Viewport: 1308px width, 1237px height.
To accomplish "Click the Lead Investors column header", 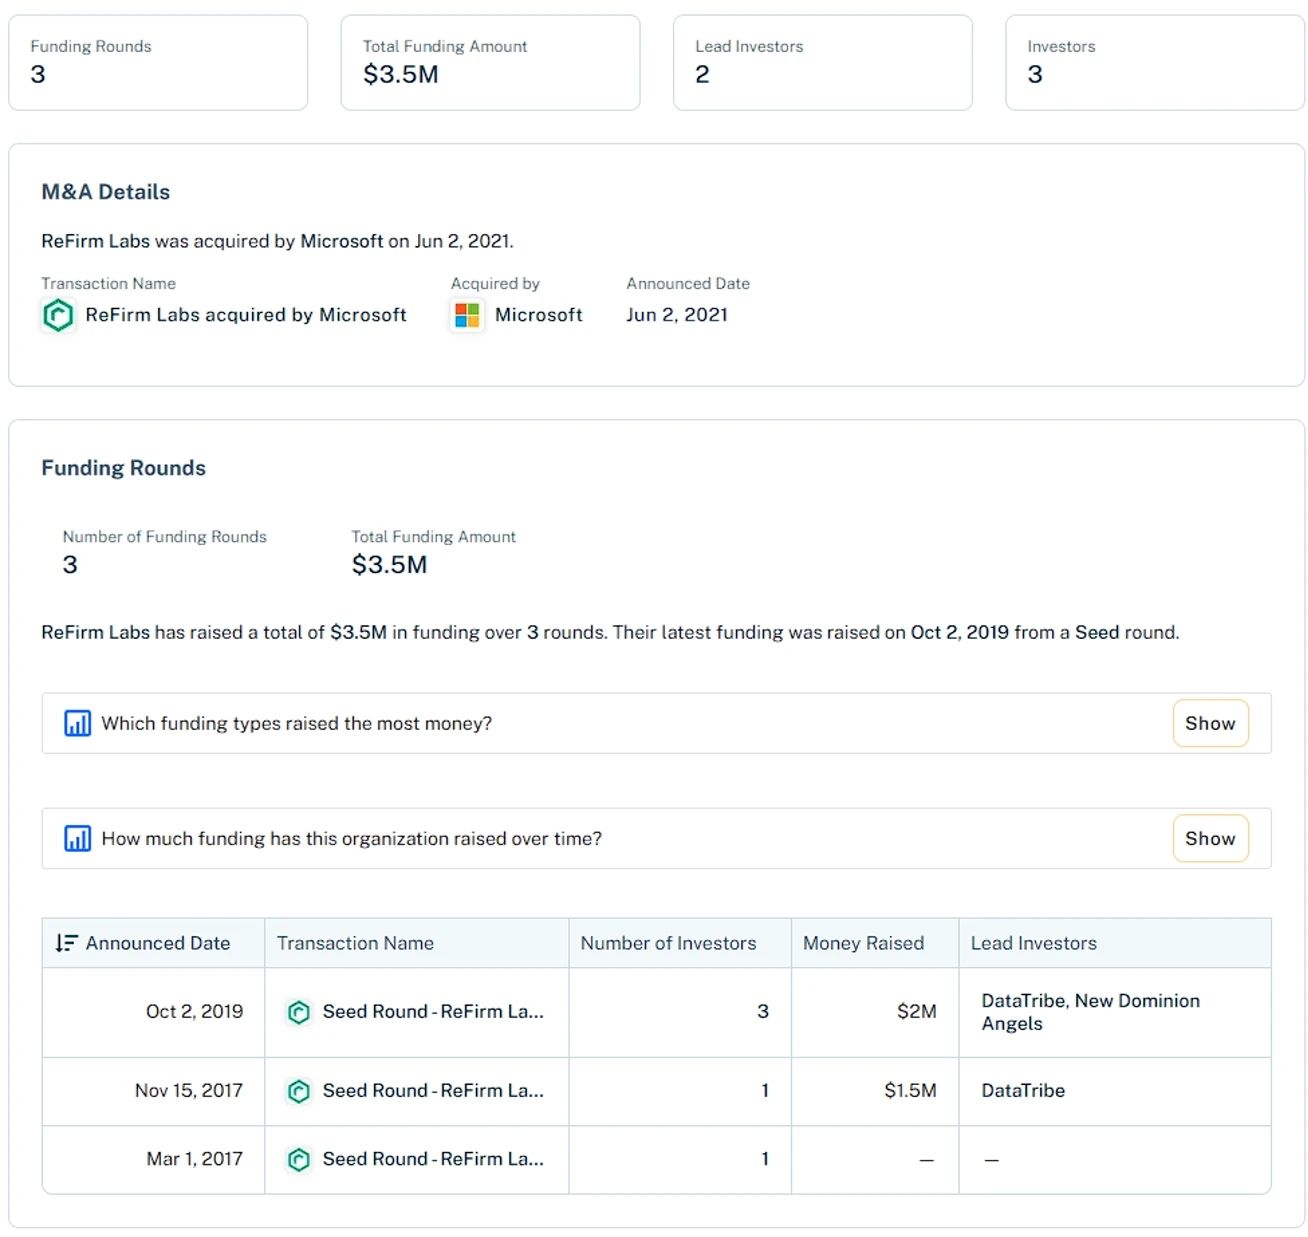I will click(x=1115, y=943).
